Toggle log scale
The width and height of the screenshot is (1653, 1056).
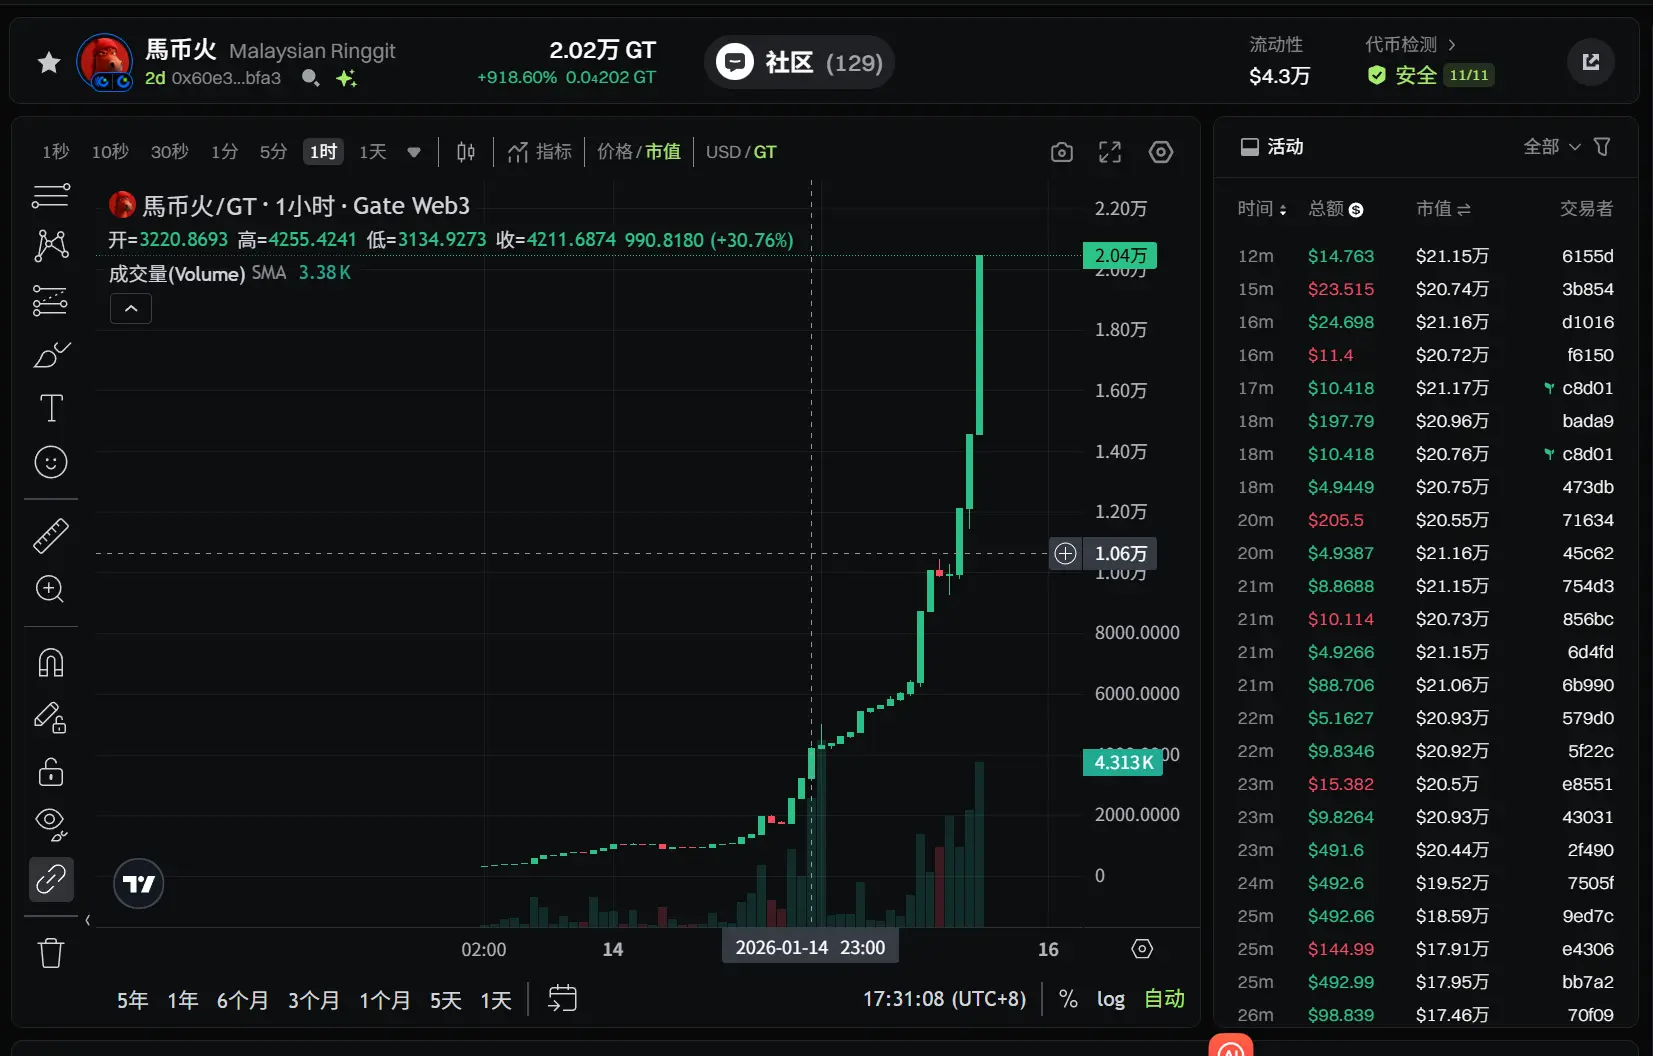(1111, 999)
